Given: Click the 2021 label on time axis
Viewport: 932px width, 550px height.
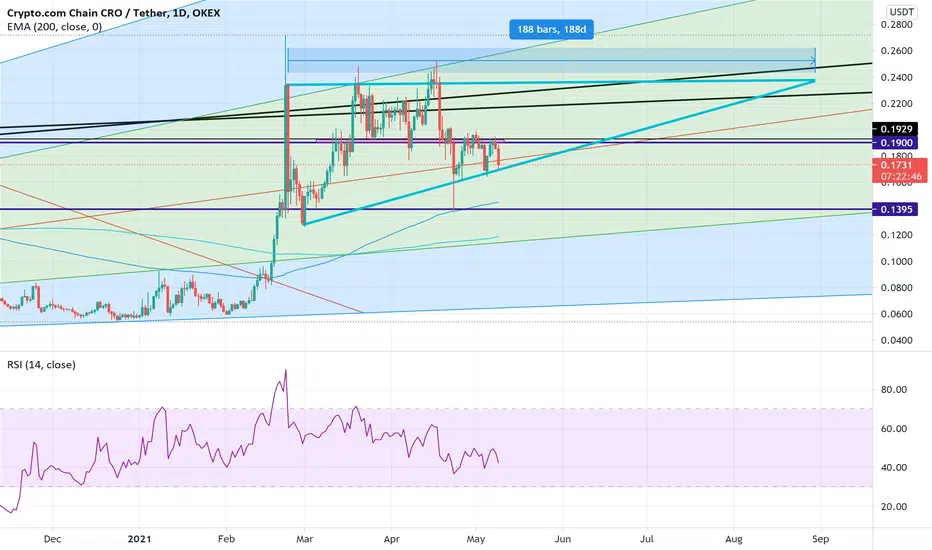Looking at the screenshot, I should tap(140, 539).
